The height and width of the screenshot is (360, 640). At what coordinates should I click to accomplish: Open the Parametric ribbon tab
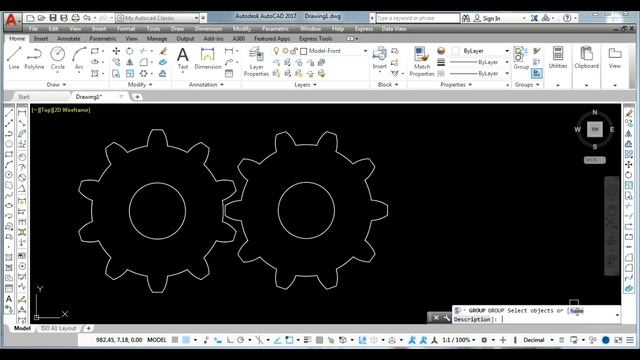click(x=103, y=38)
